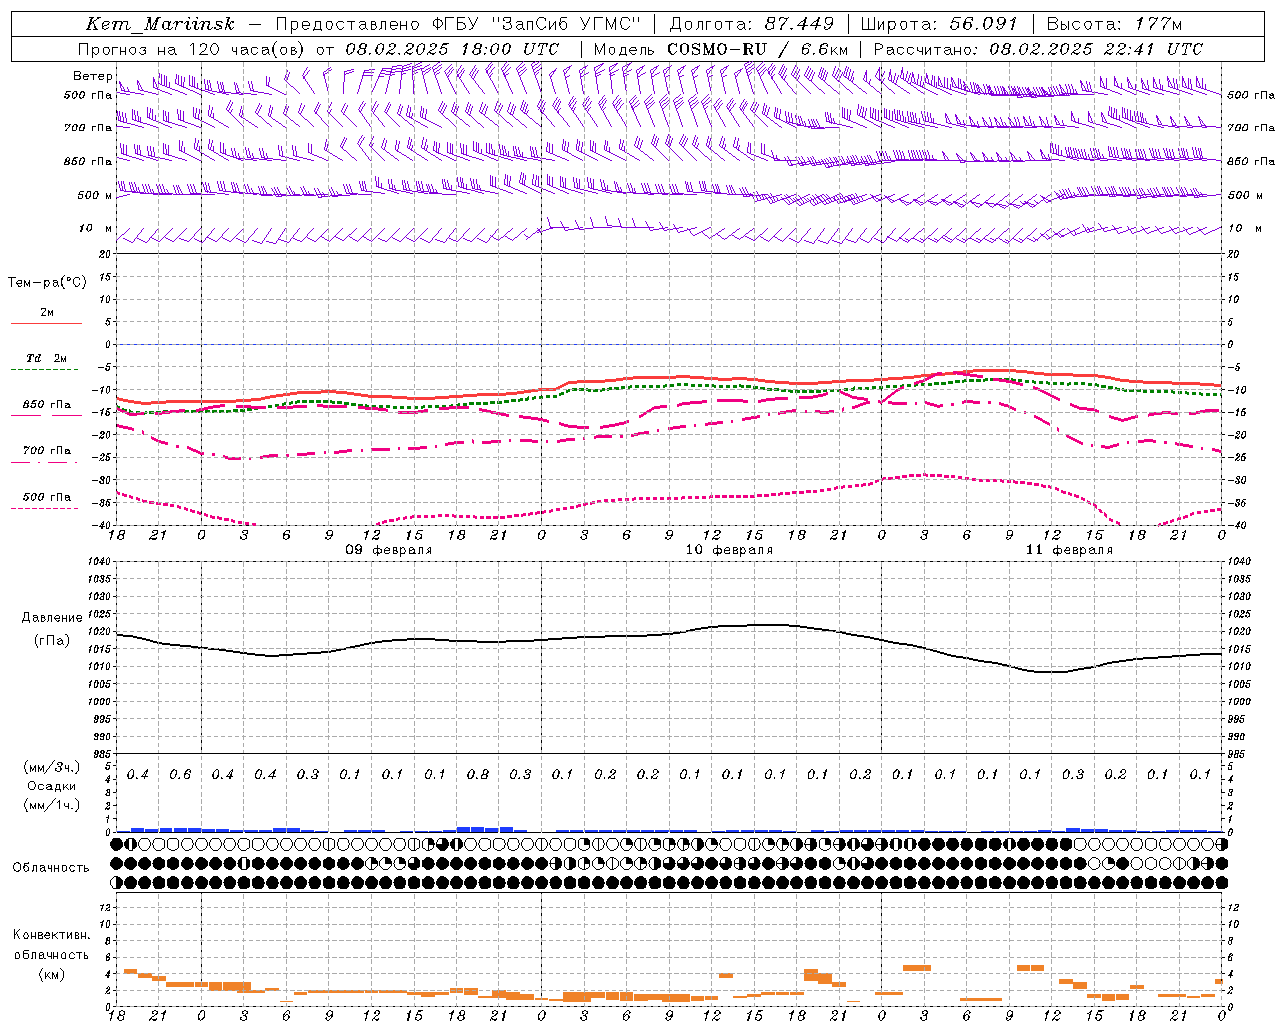Click the 'Облачность' cloudiness label
This screenshot has width=1280, height=1024.
click(x=51, y=868)
